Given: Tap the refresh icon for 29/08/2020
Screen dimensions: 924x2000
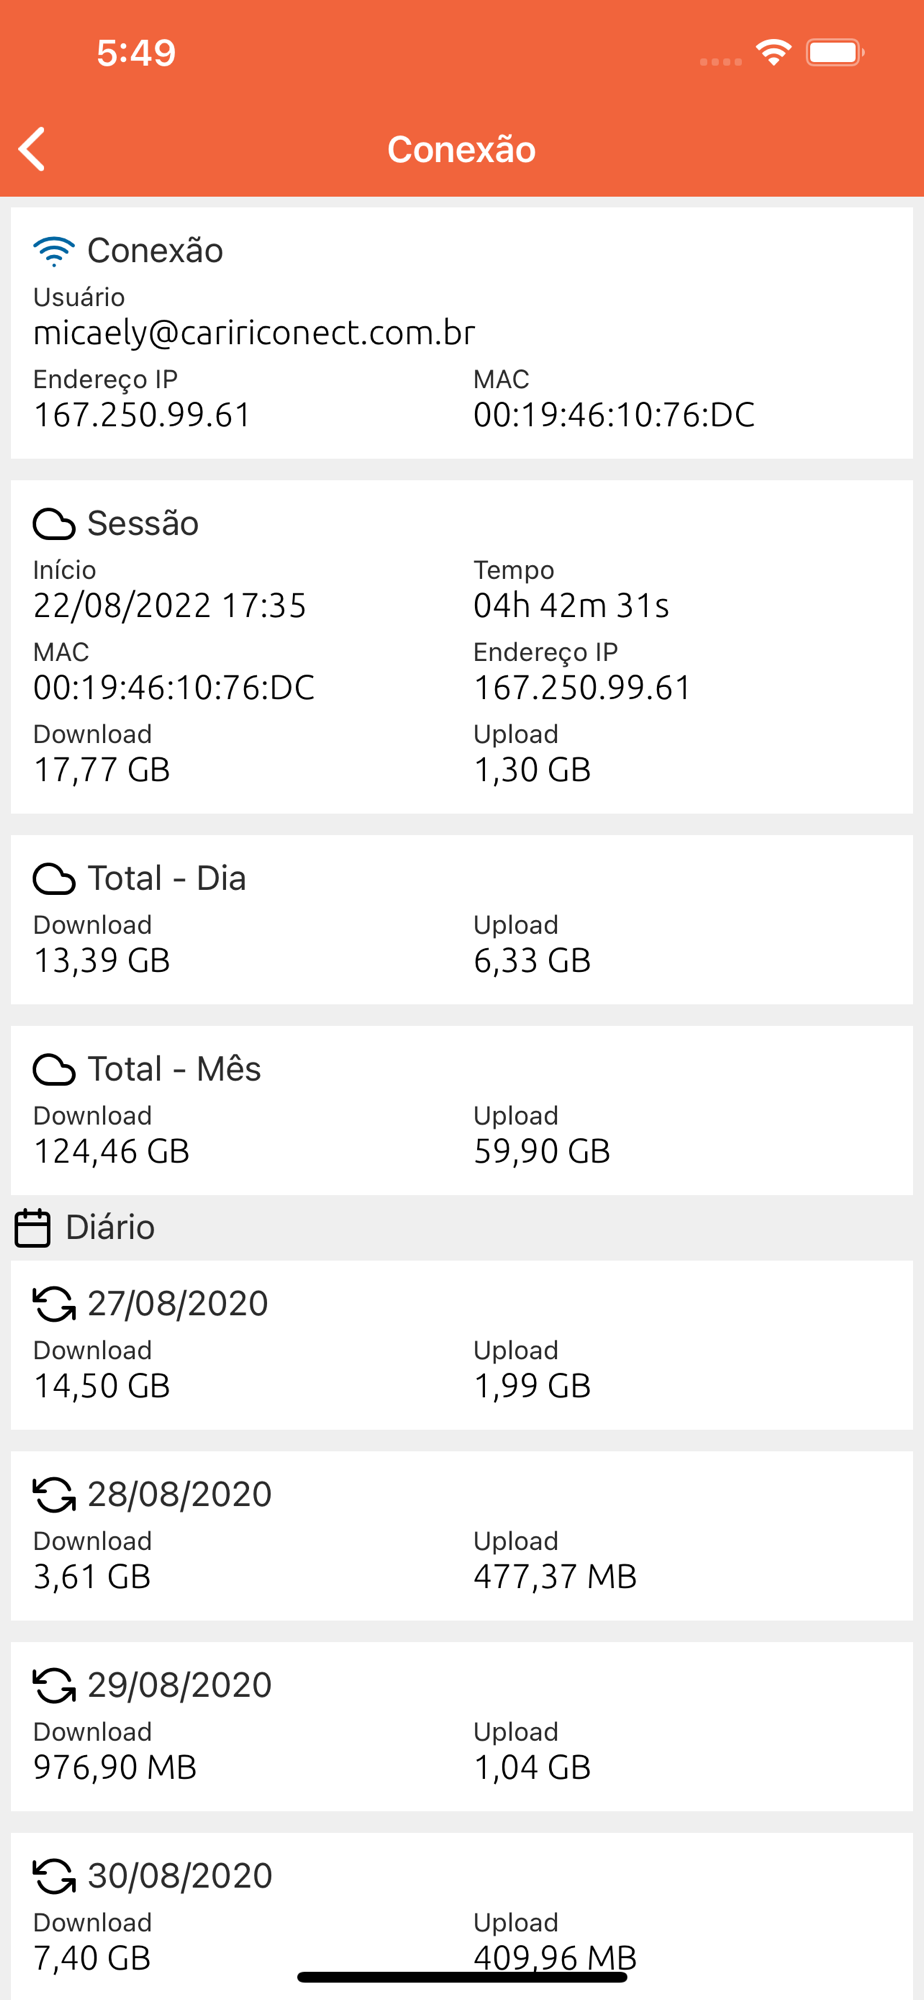Looking at the screenshot, I should (x=54, y=1685).
